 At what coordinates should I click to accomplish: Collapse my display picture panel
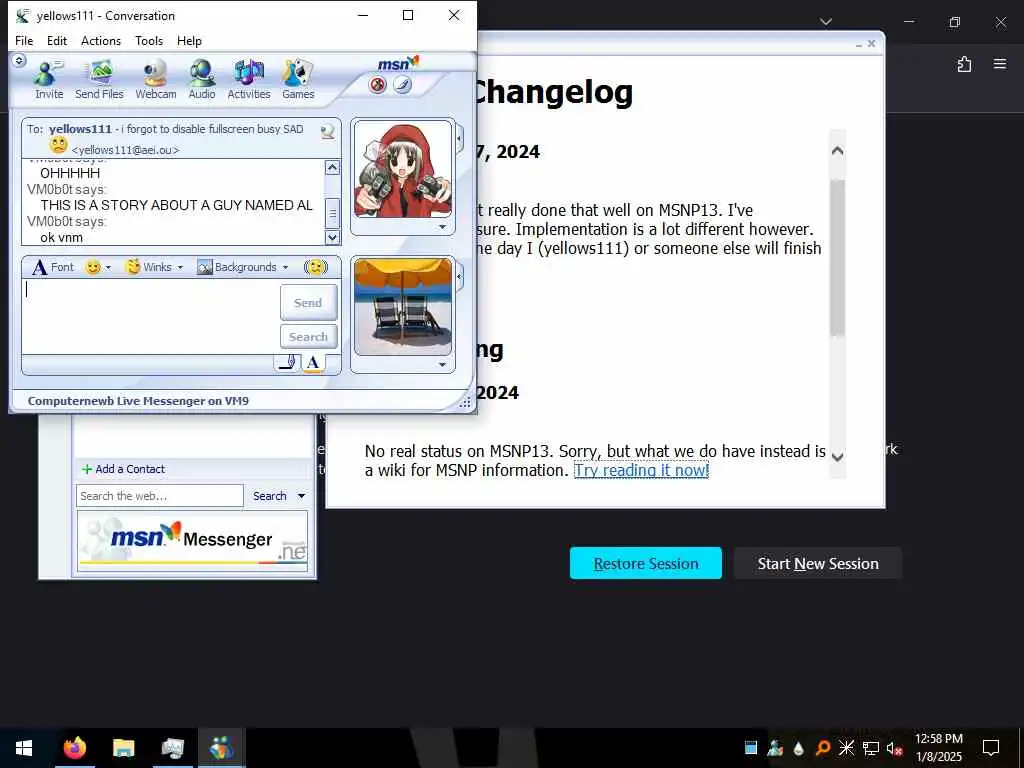click(x=460, y=277)
